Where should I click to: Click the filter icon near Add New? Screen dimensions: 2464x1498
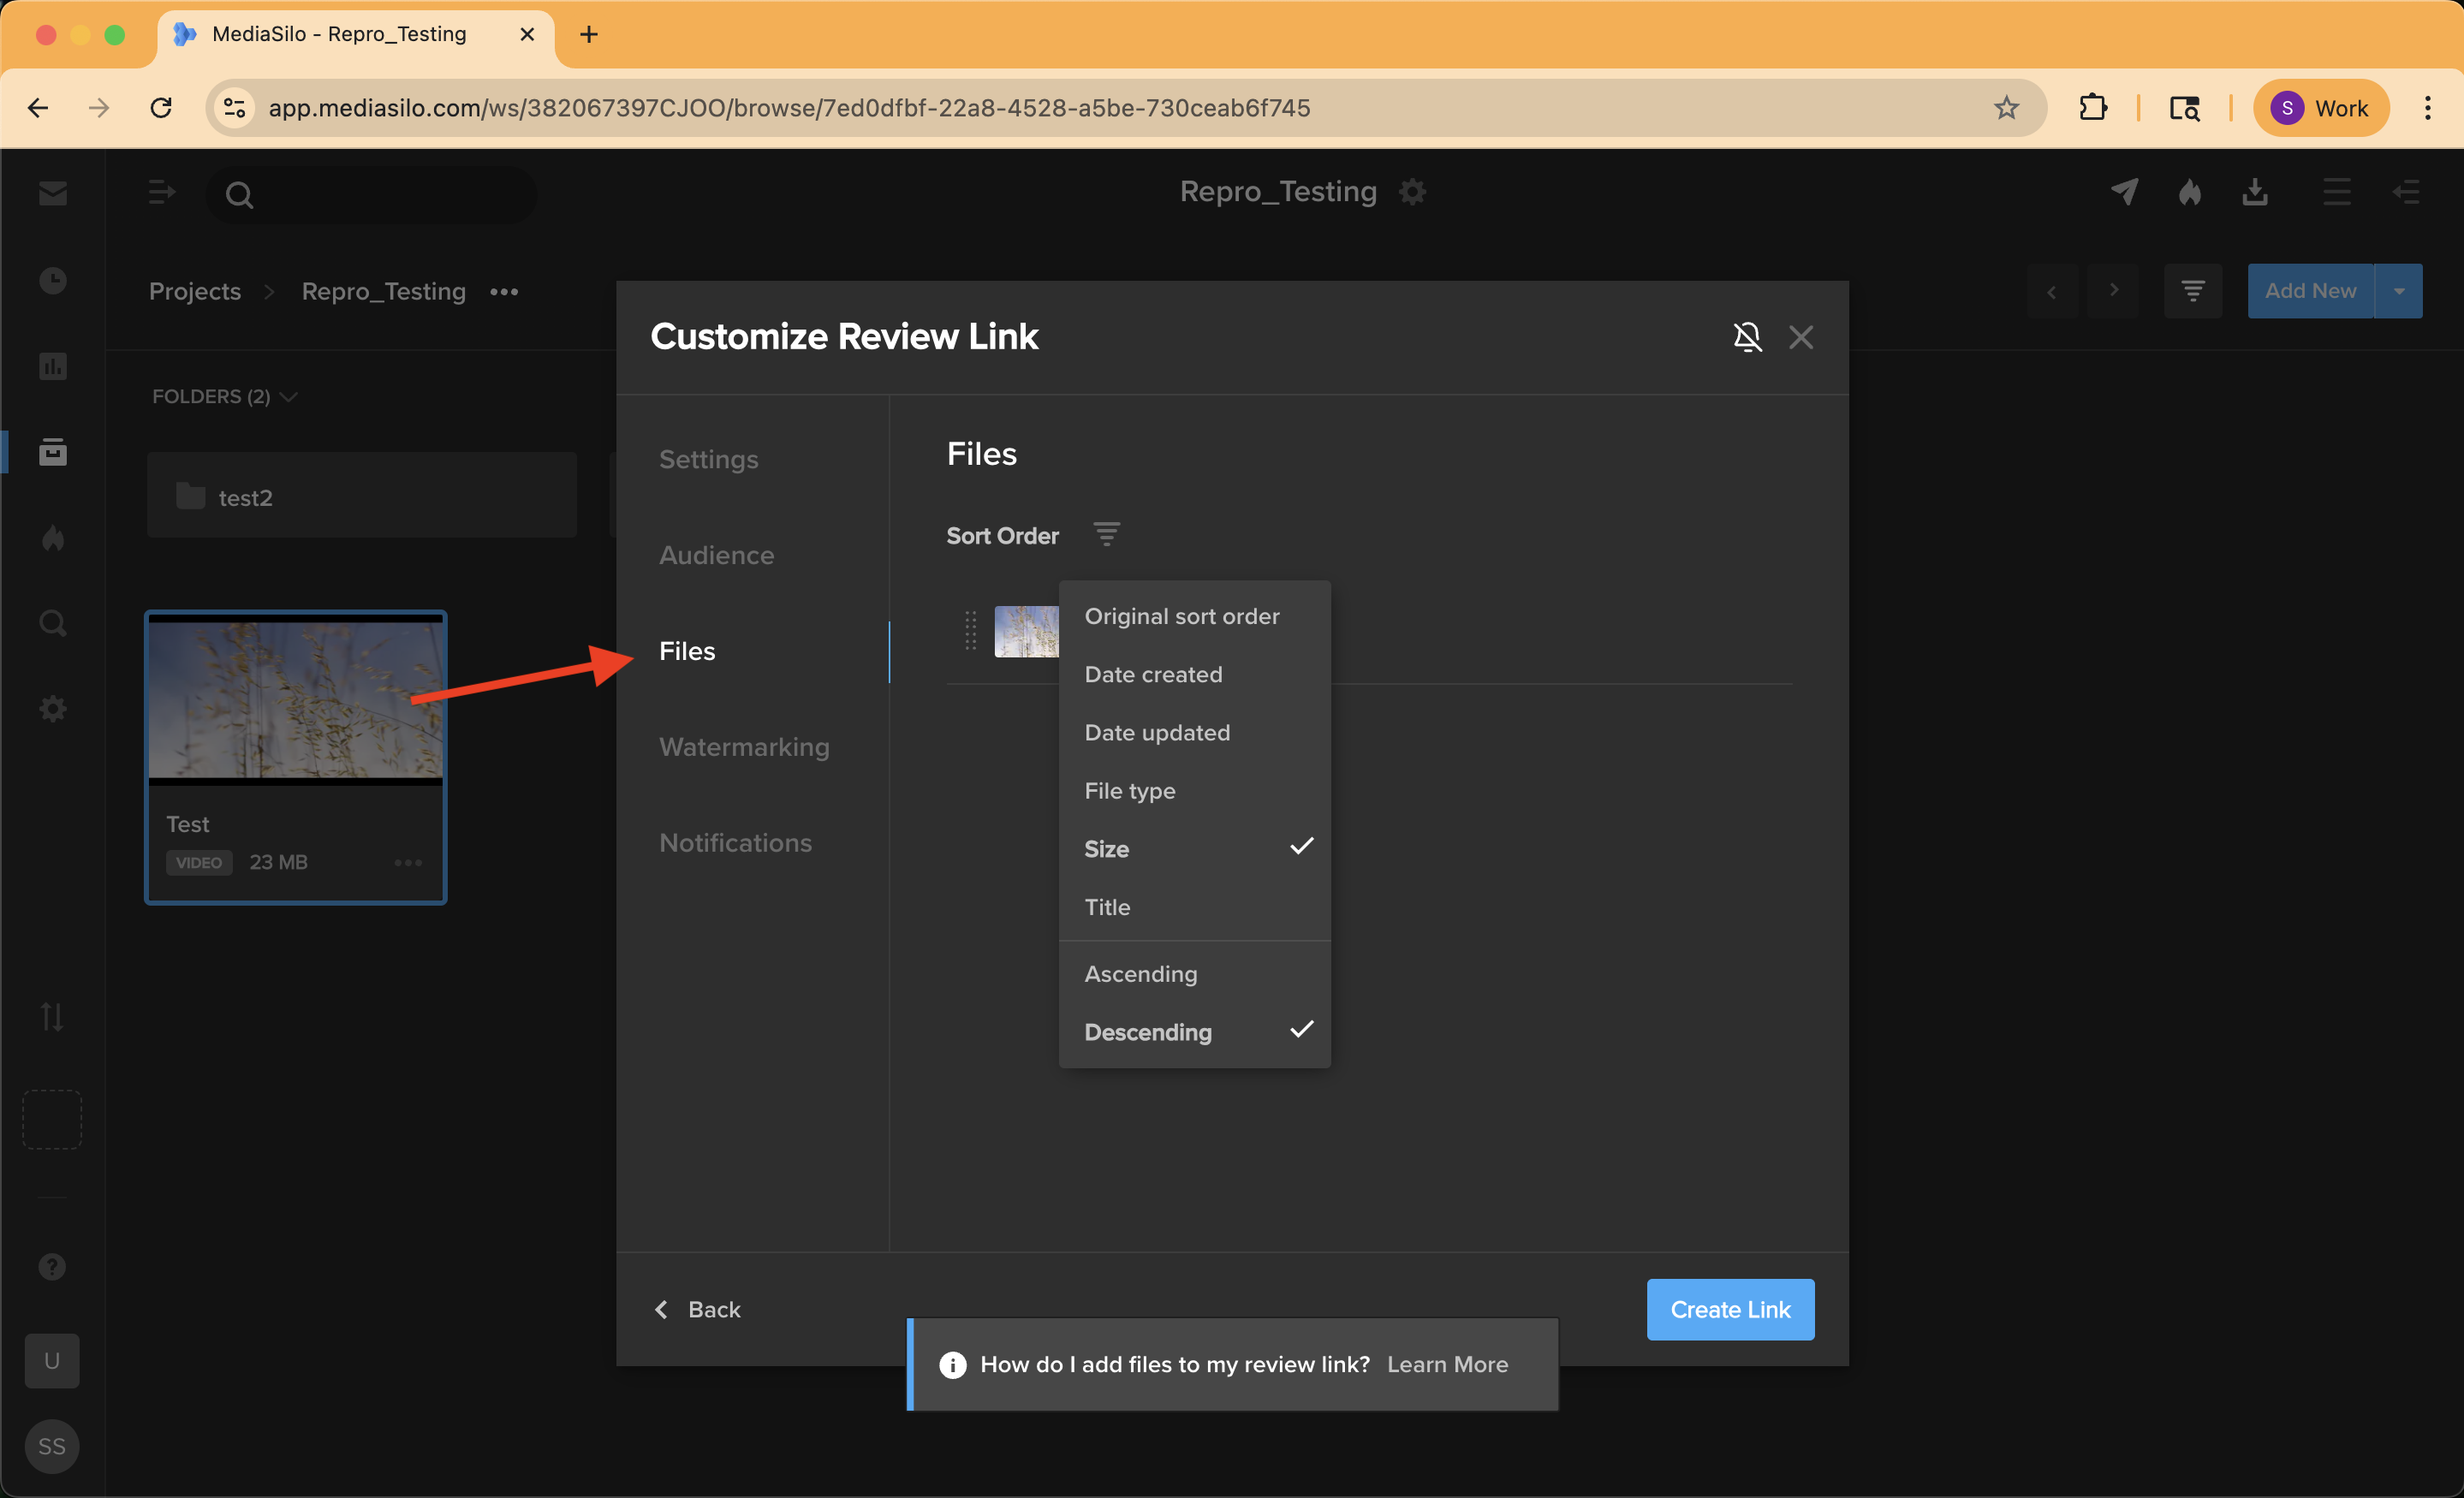pyautogui.click(x=2193, y=290)
